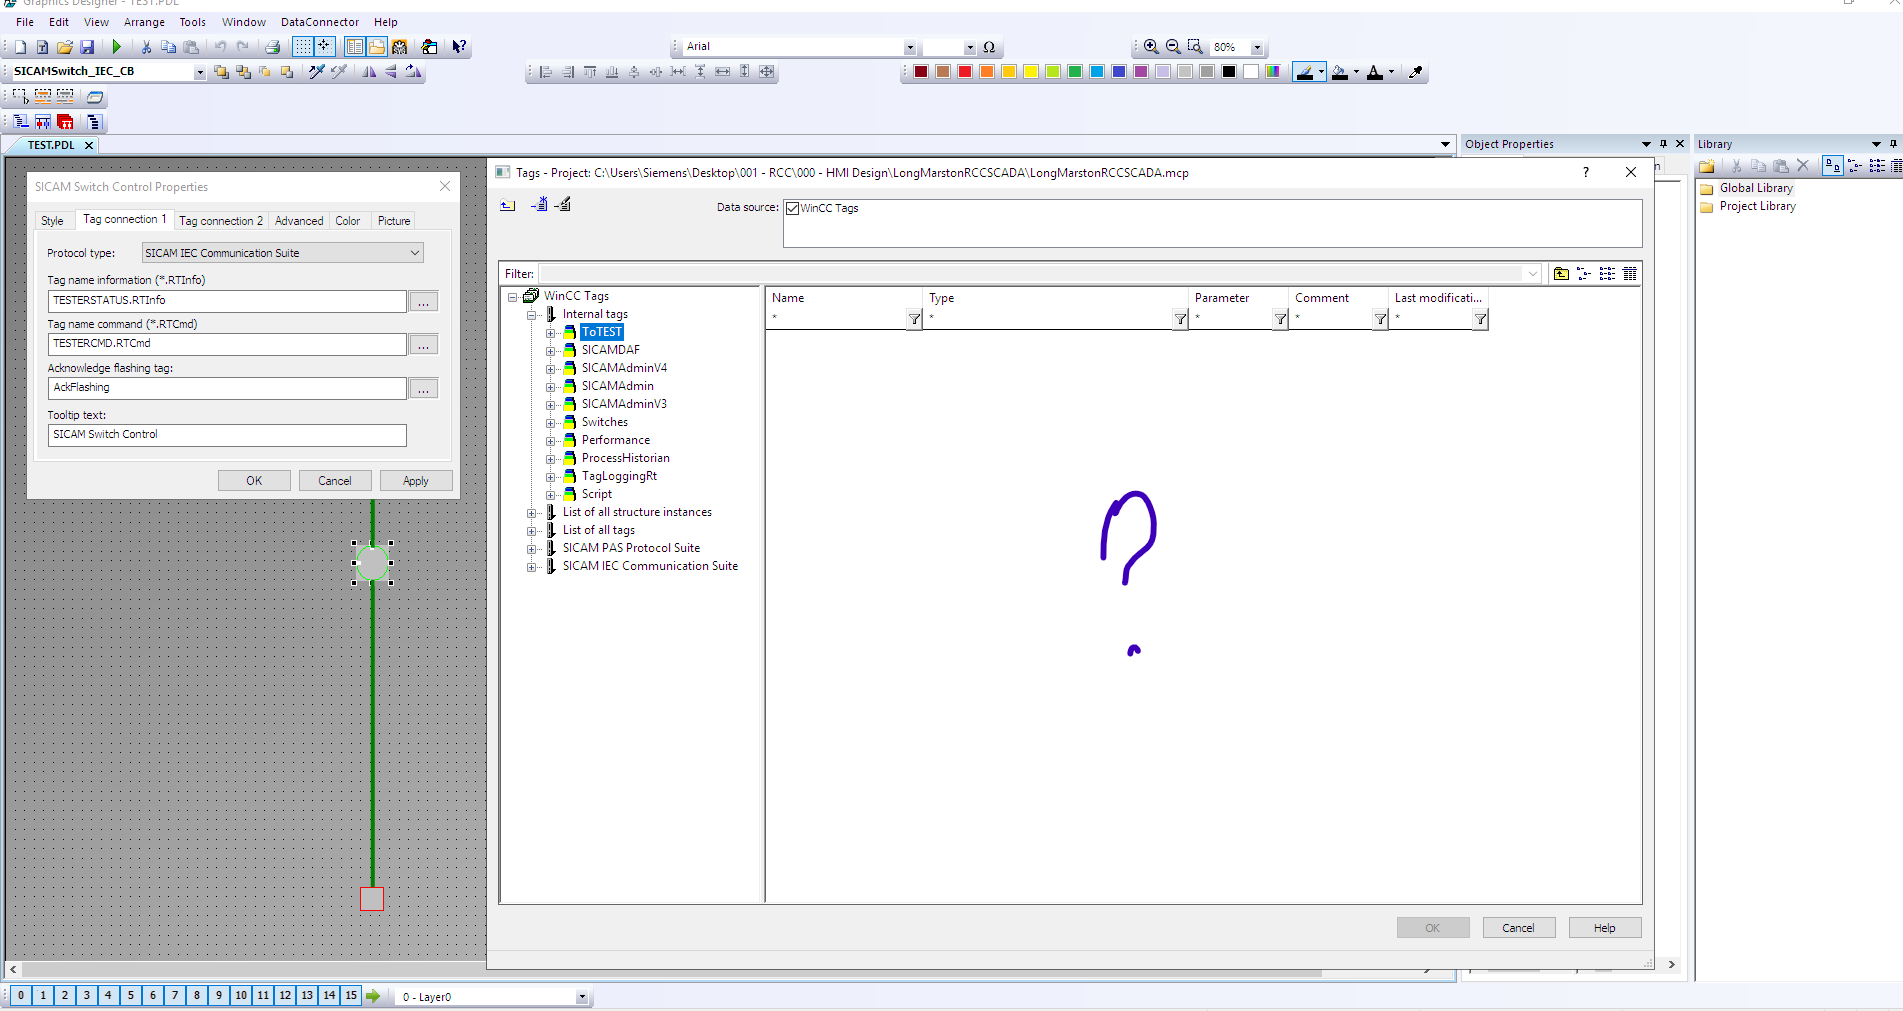Pick the red color swatch
This screenshot has width=1903, height=1011.
click(965, 72)
